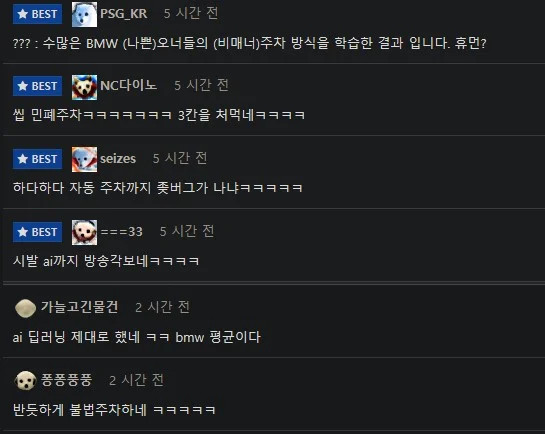Select the seizes username

click(x=118, y=158)
